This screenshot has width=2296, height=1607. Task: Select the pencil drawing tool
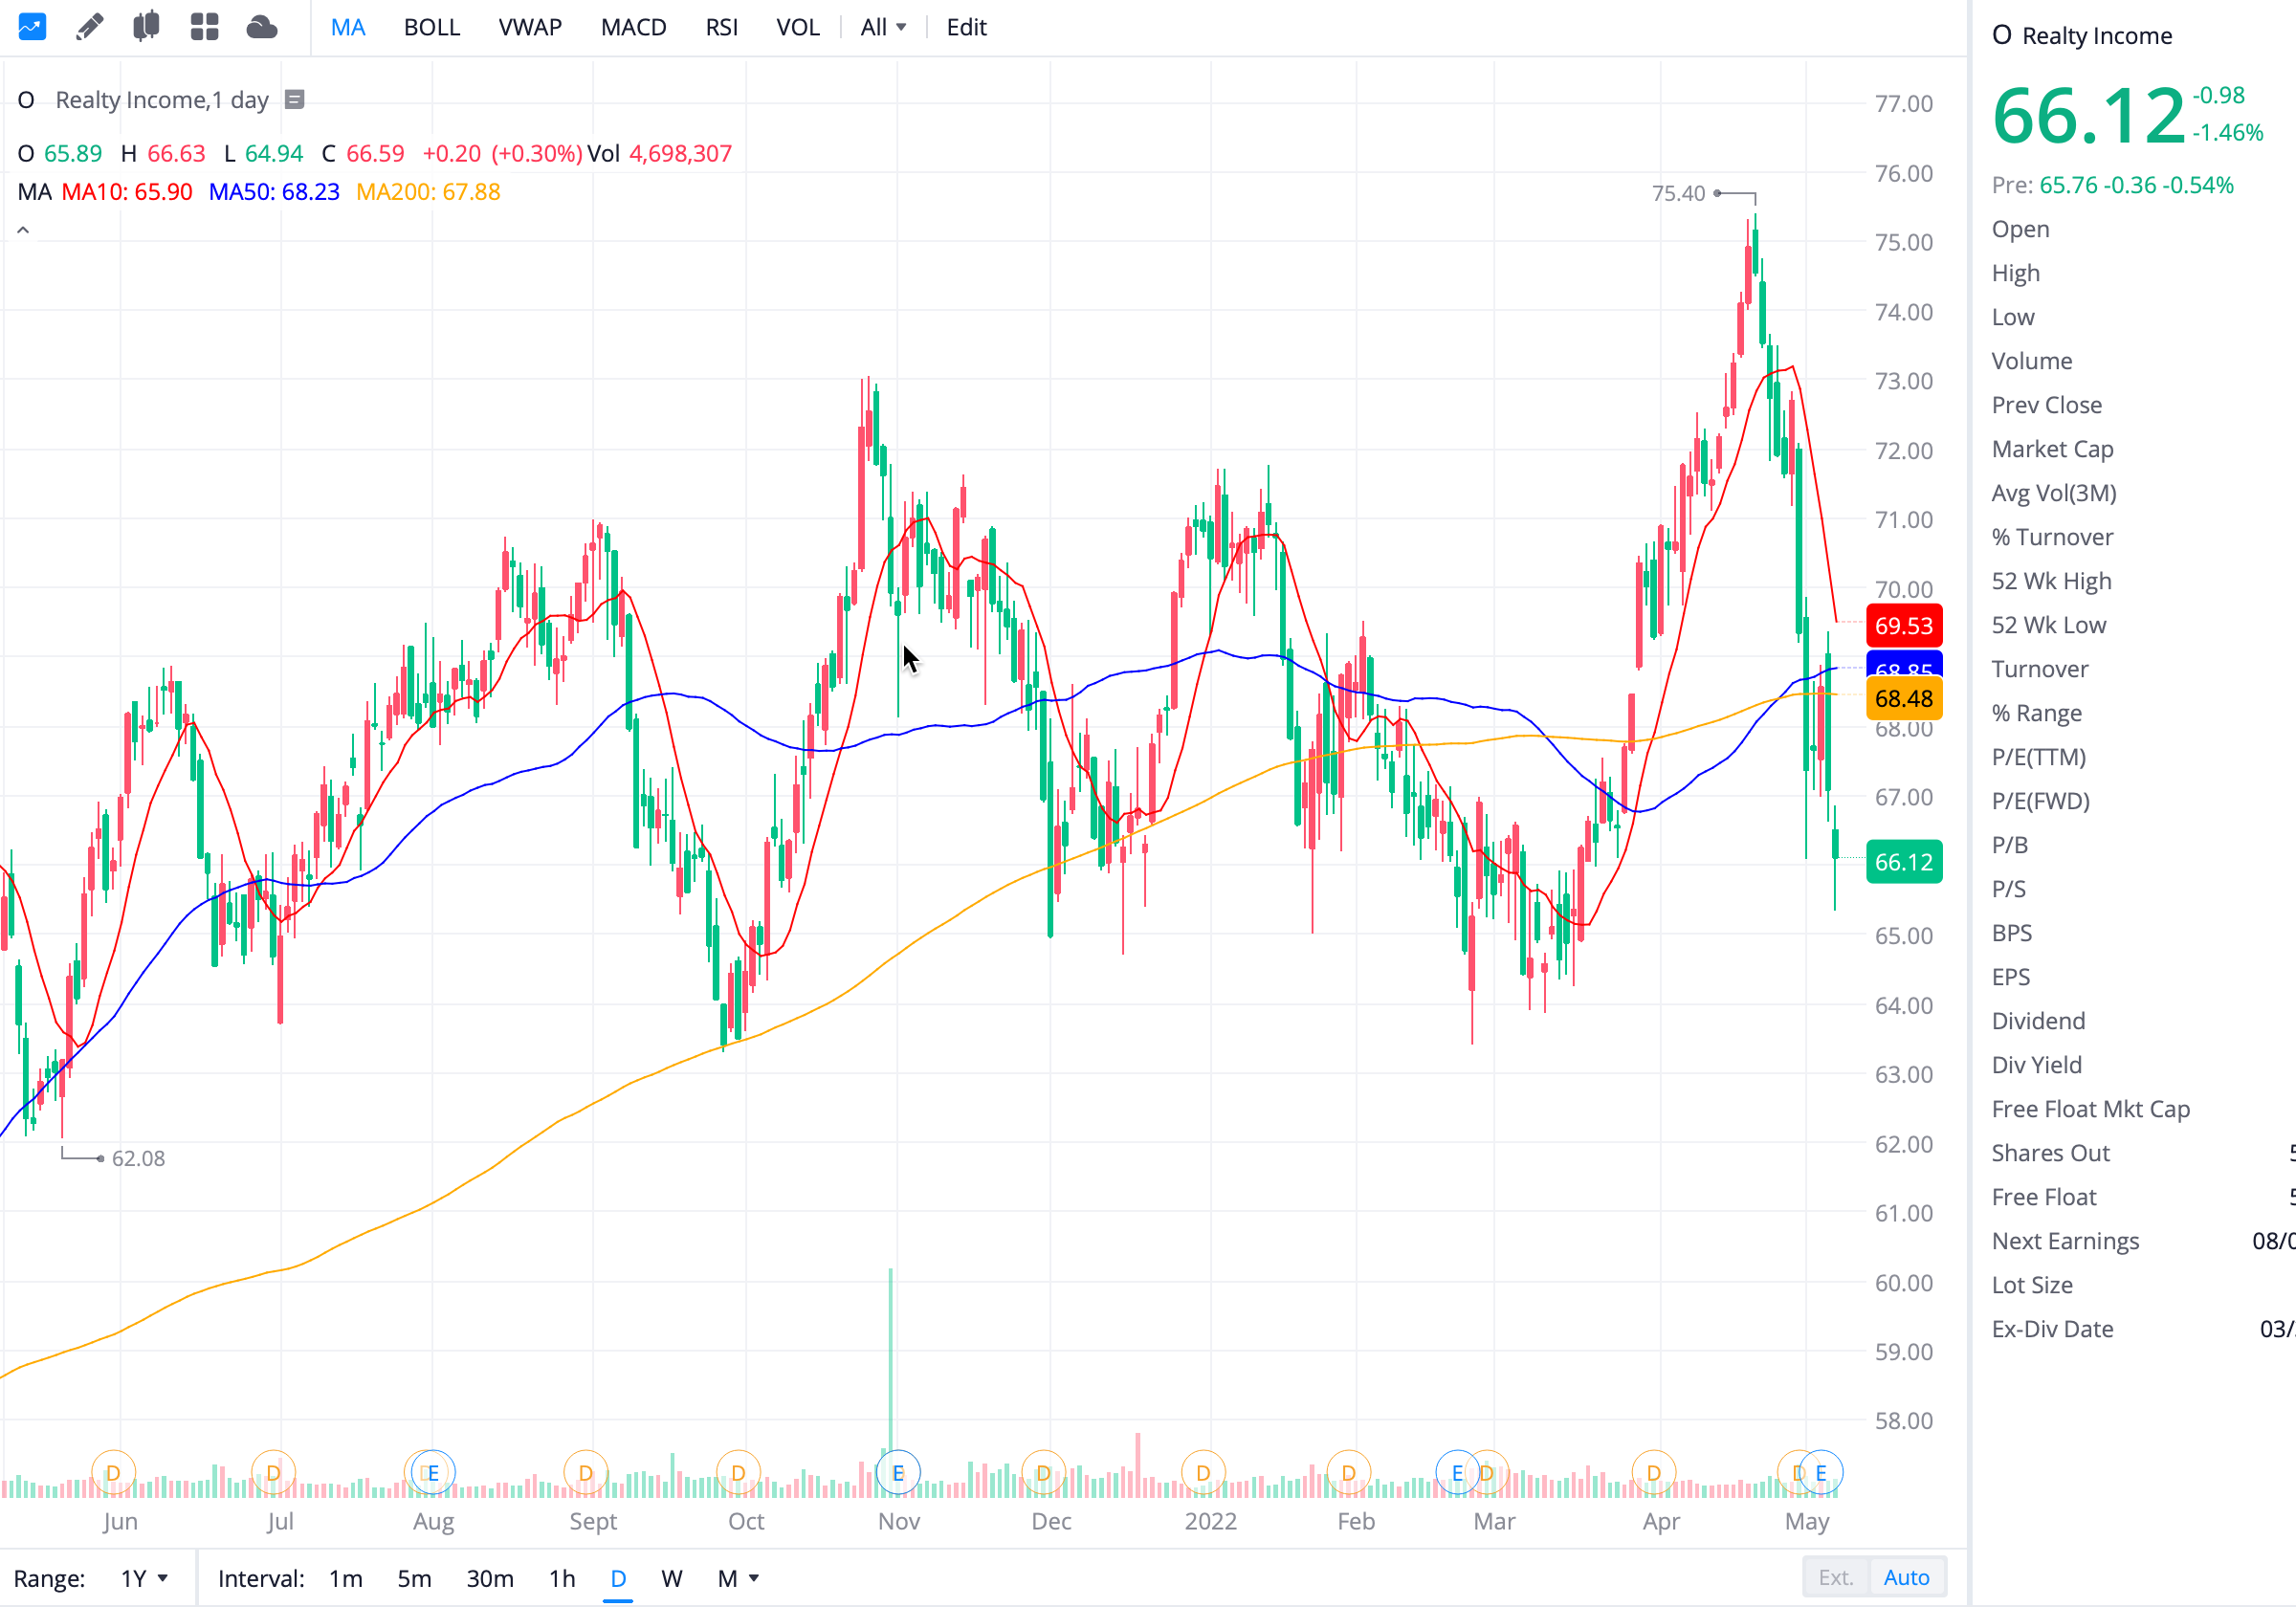(89, 27)
